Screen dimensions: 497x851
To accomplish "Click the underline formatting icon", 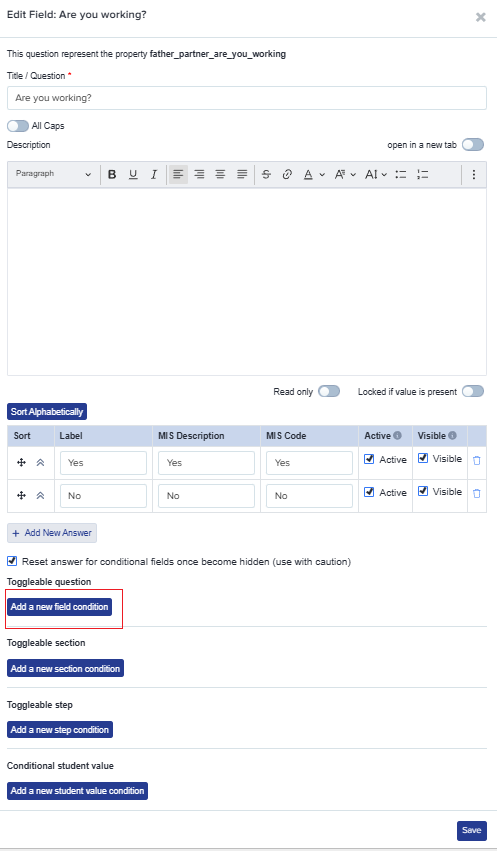I will coord(133,174).
